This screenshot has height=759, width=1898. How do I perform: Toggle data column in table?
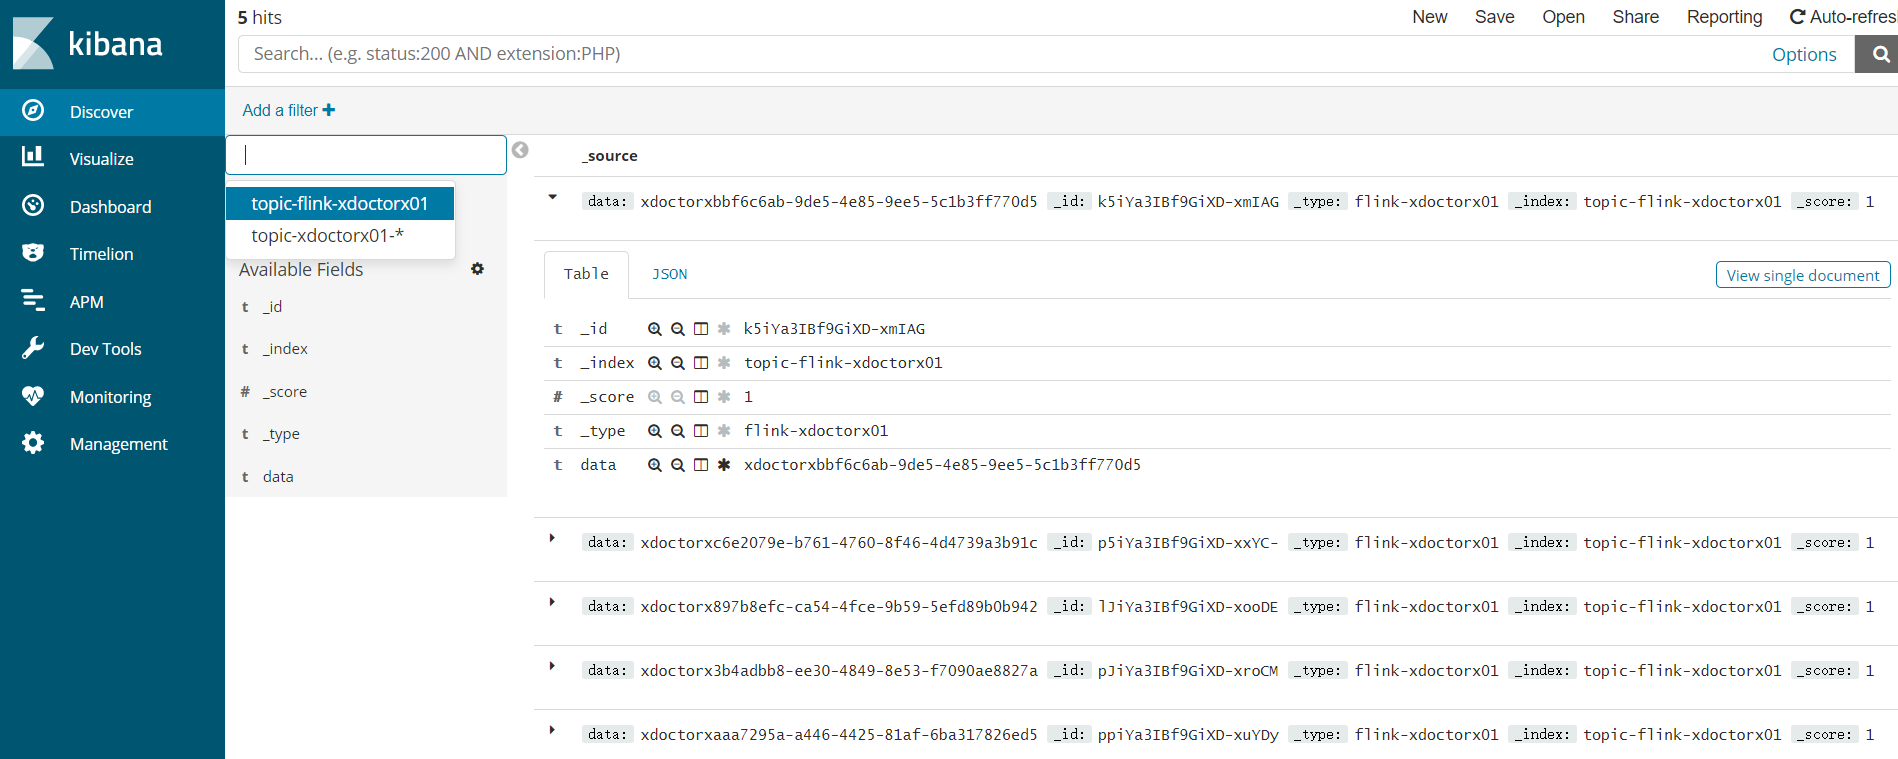click(701, 465)
